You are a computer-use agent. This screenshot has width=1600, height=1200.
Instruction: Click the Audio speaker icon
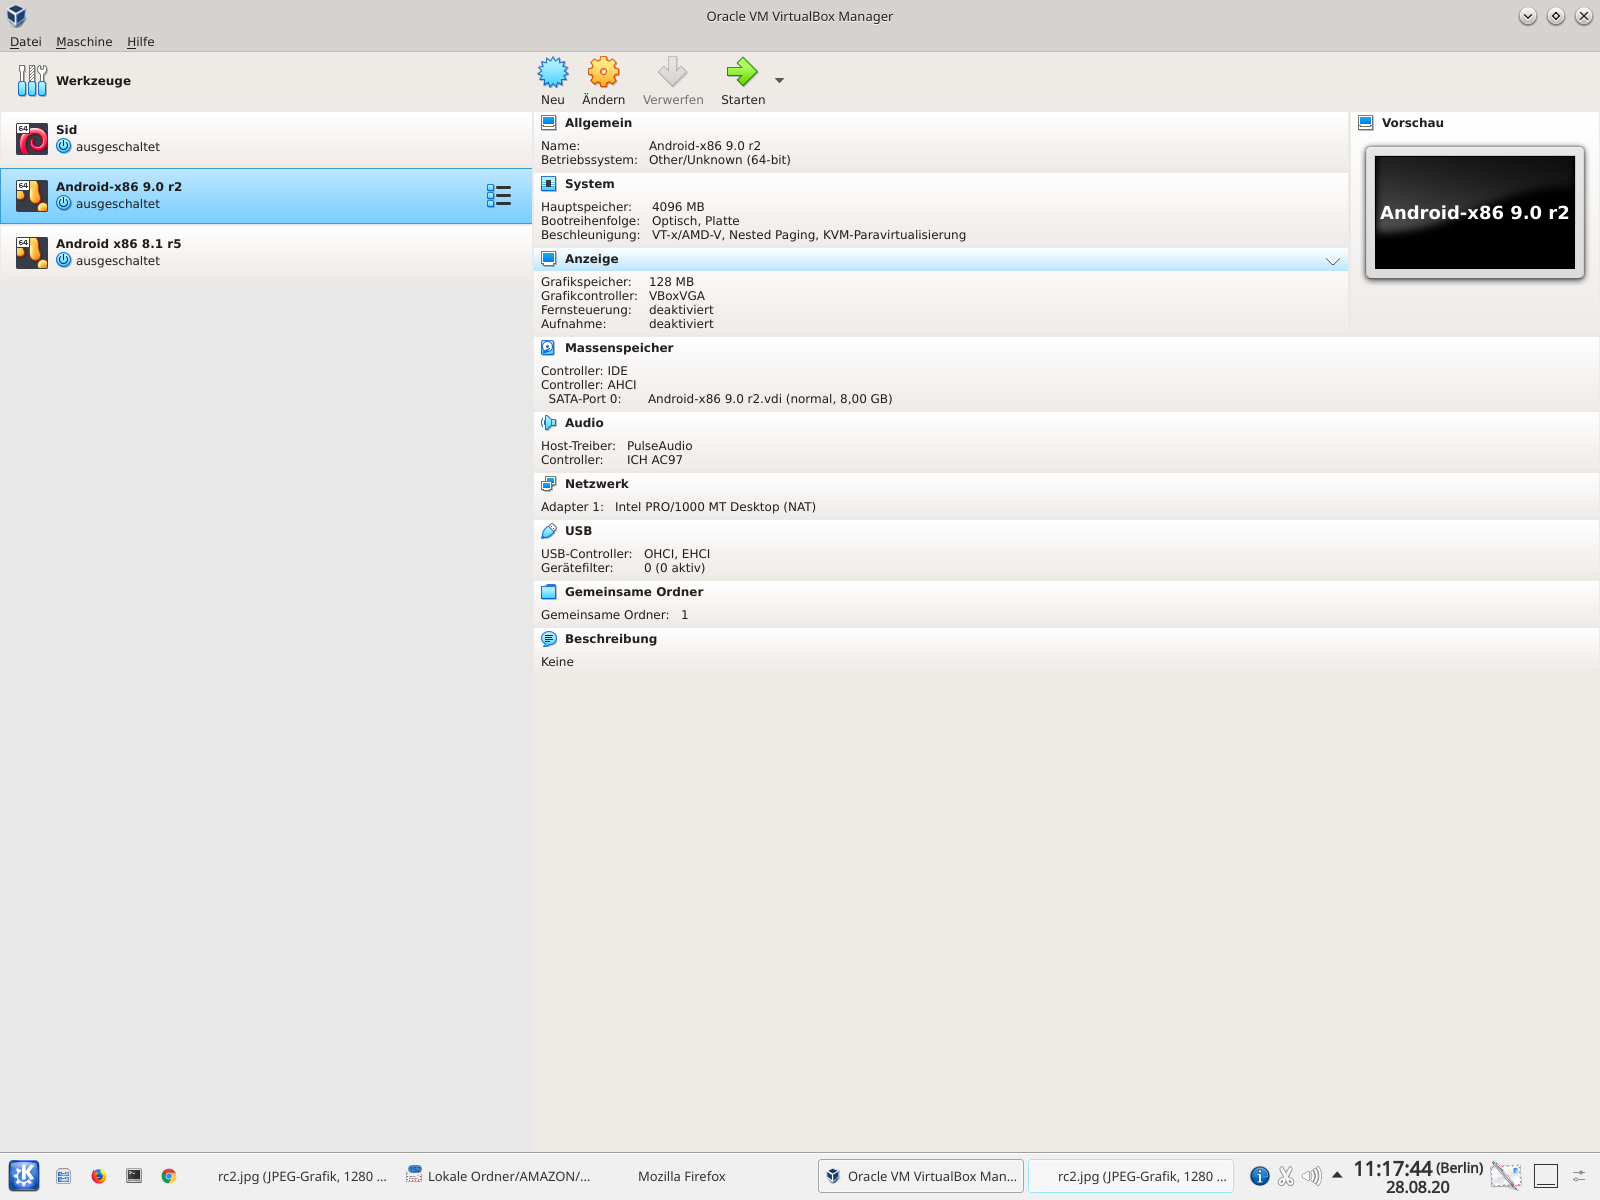[x=548, y=423]
